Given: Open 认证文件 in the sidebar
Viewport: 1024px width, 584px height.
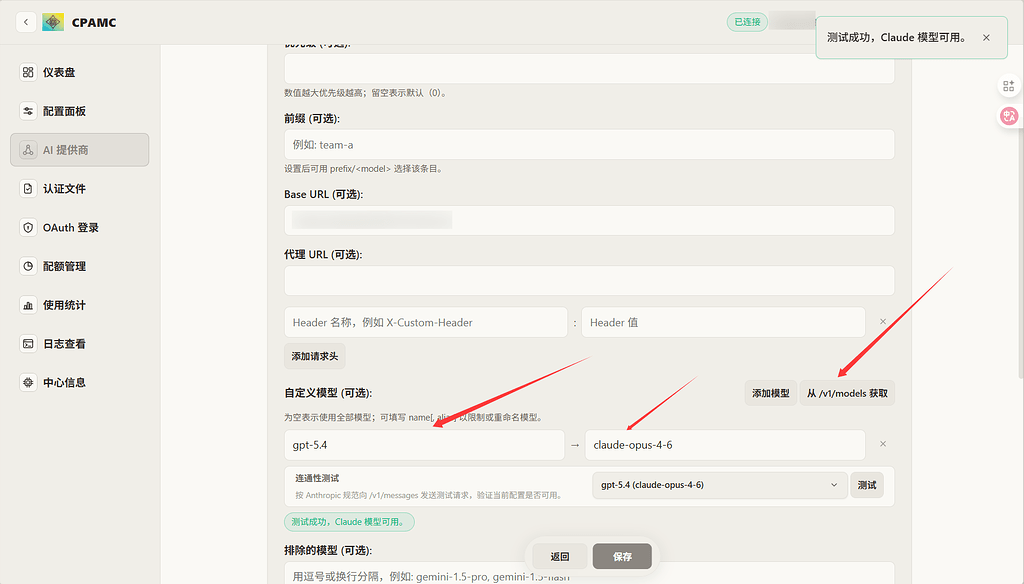Looking at the screenshot, I should click(x=80, y=189).
